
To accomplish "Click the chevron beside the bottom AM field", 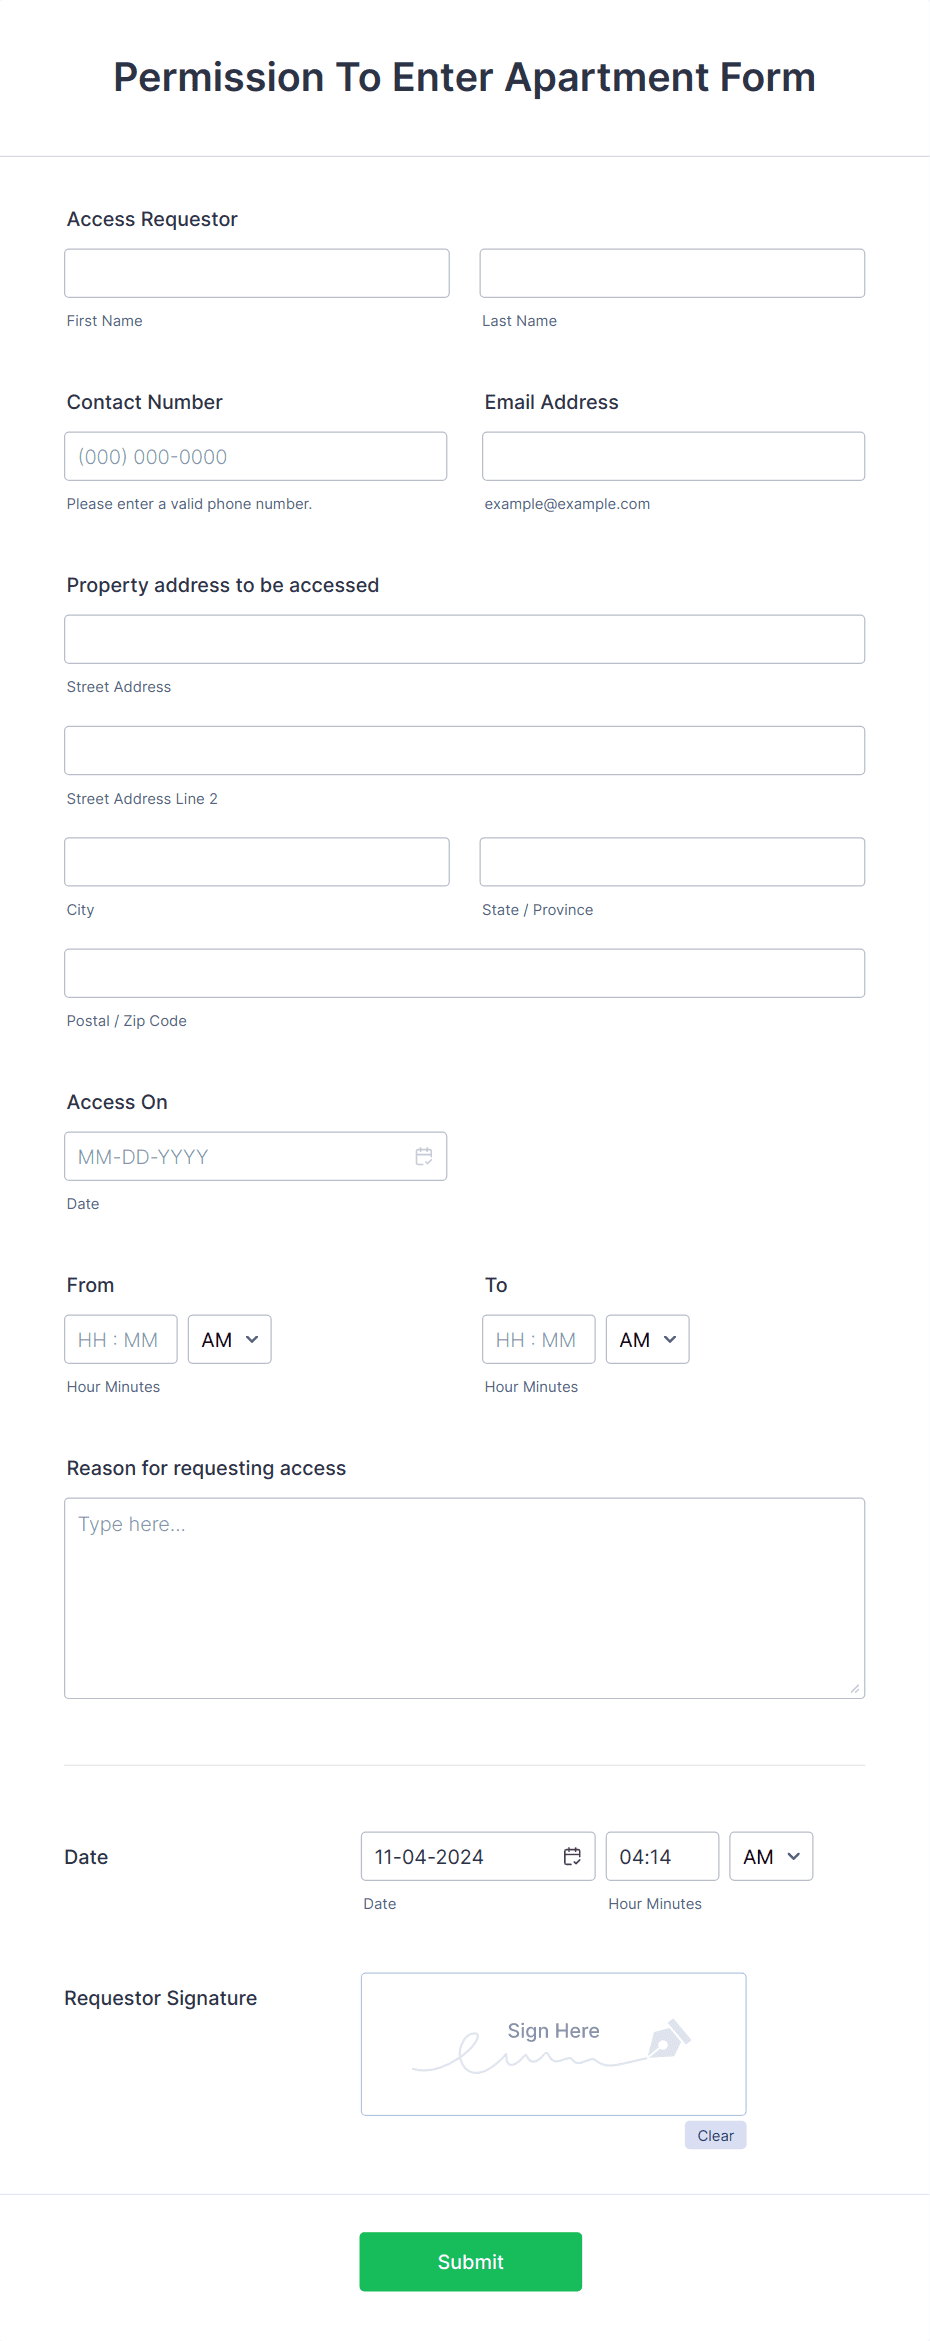I will [793, 1856].
